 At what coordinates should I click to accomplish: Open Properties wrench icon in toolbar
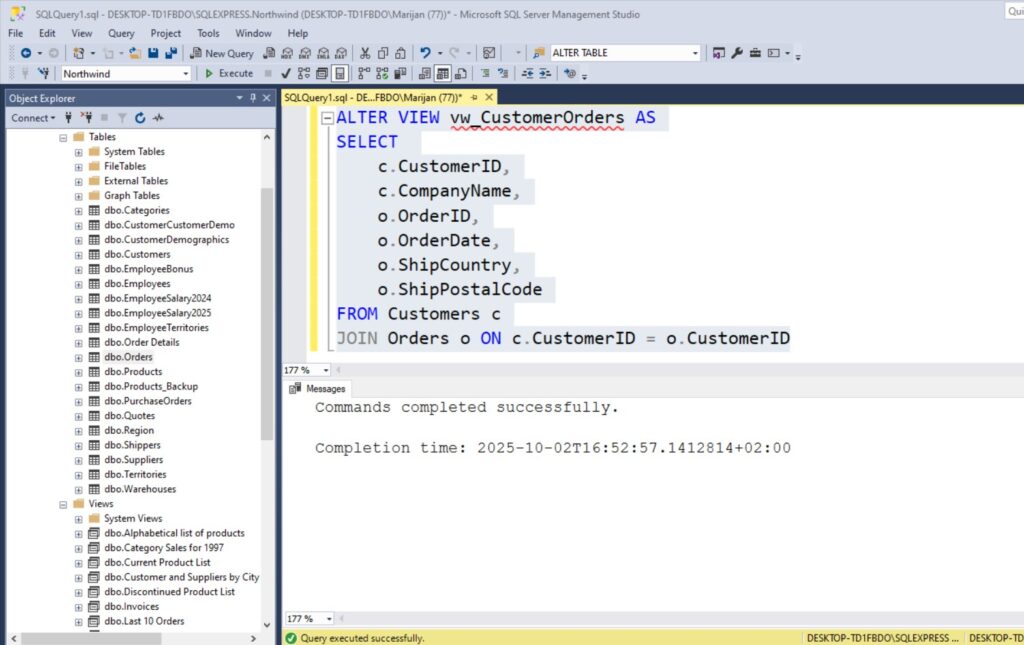click(x=737, y=53)
